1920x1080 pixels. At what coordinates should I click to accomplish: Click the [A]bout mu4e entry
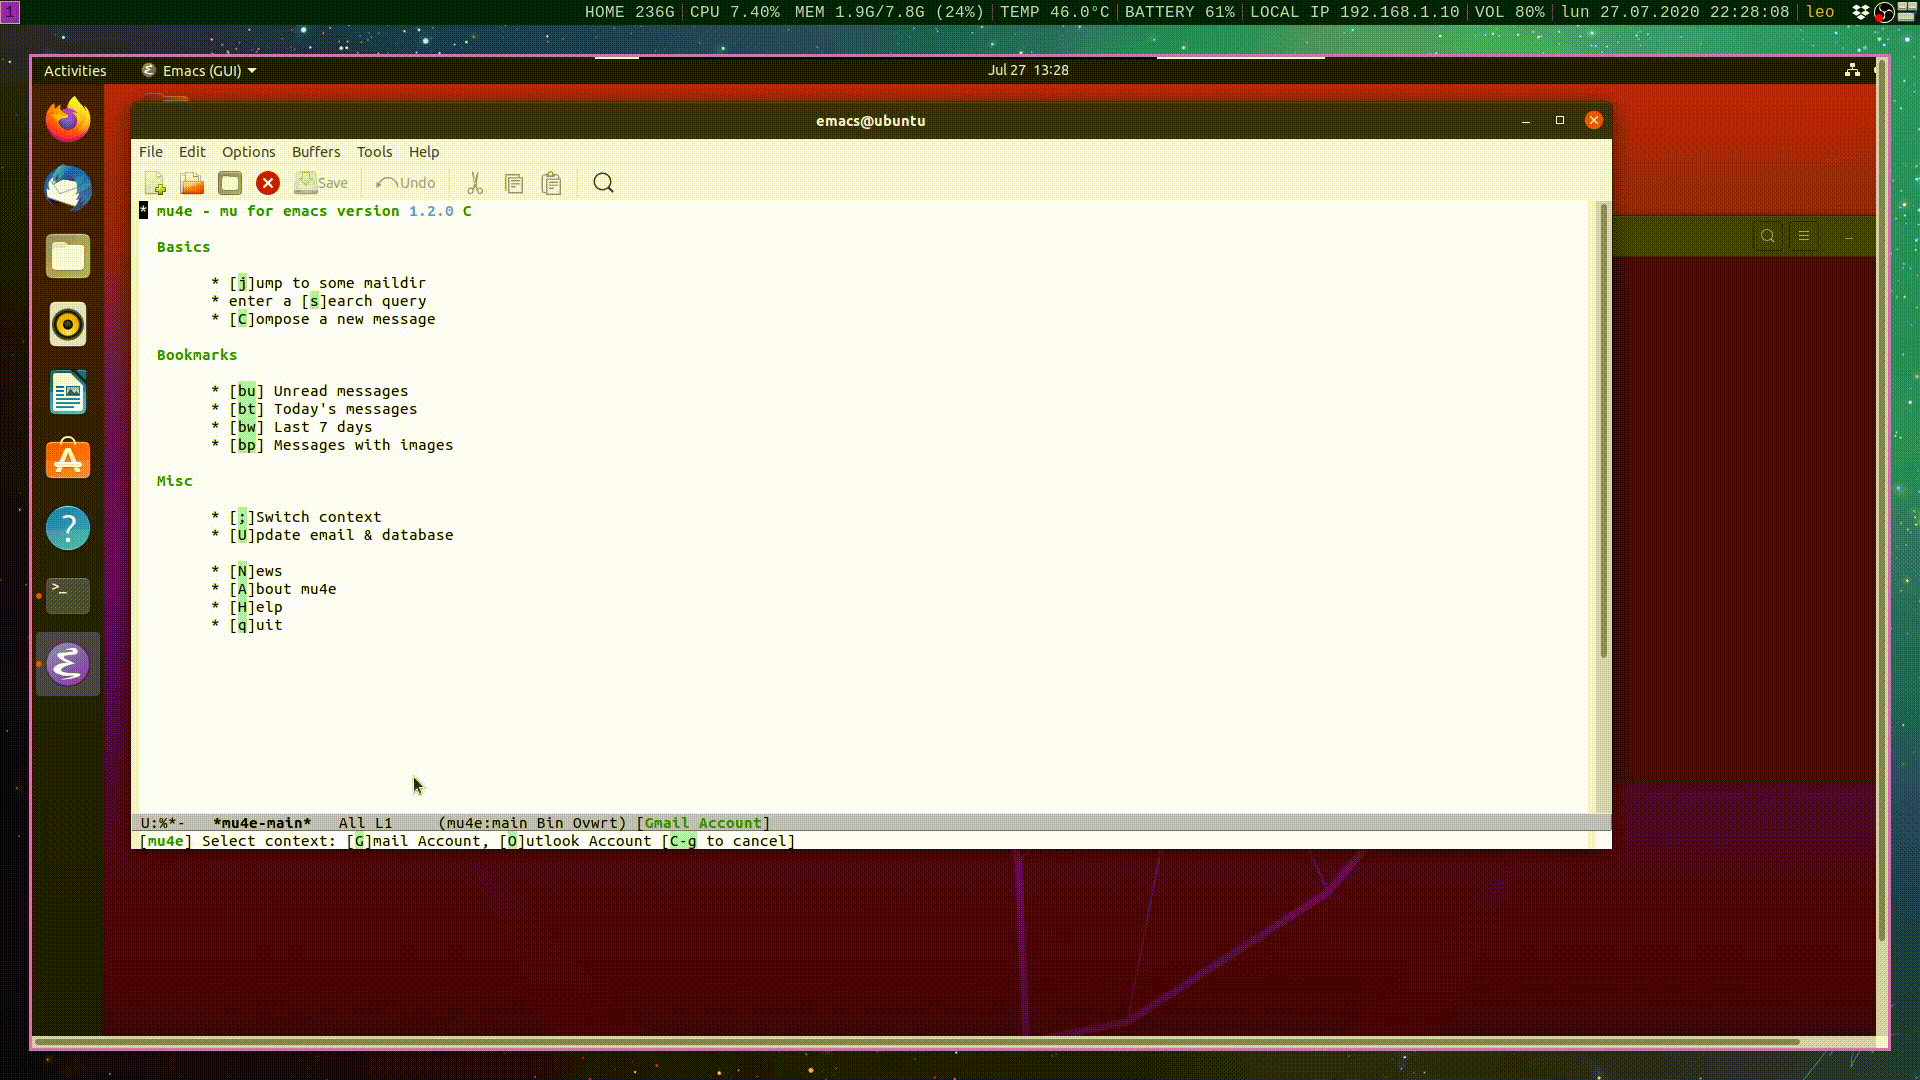(x=283, y=589)
